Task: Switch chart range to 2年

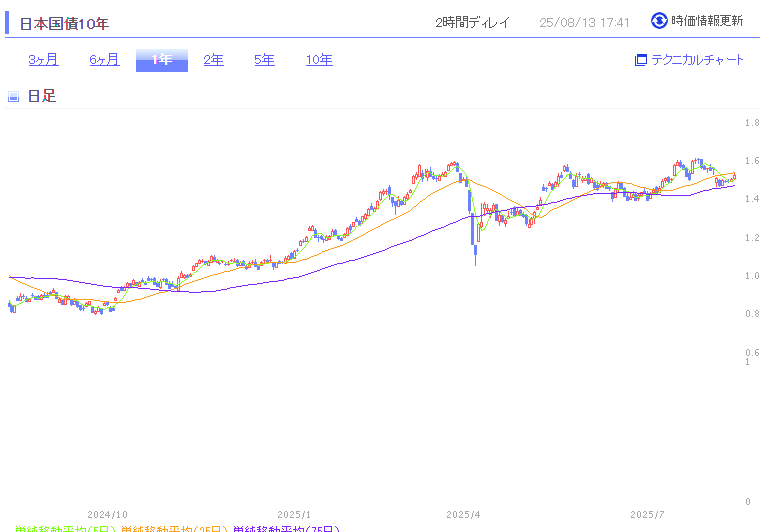Action: coord(213,60)
